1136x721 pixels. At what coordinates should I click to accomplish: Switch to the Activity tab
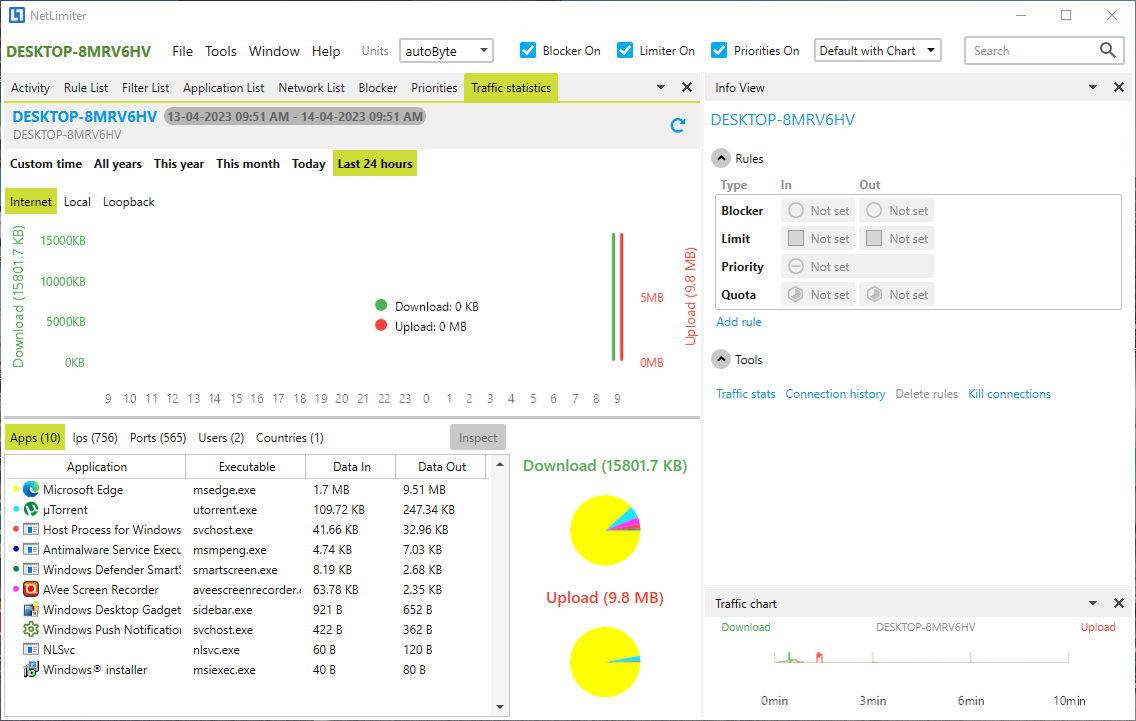pos(30,88)
